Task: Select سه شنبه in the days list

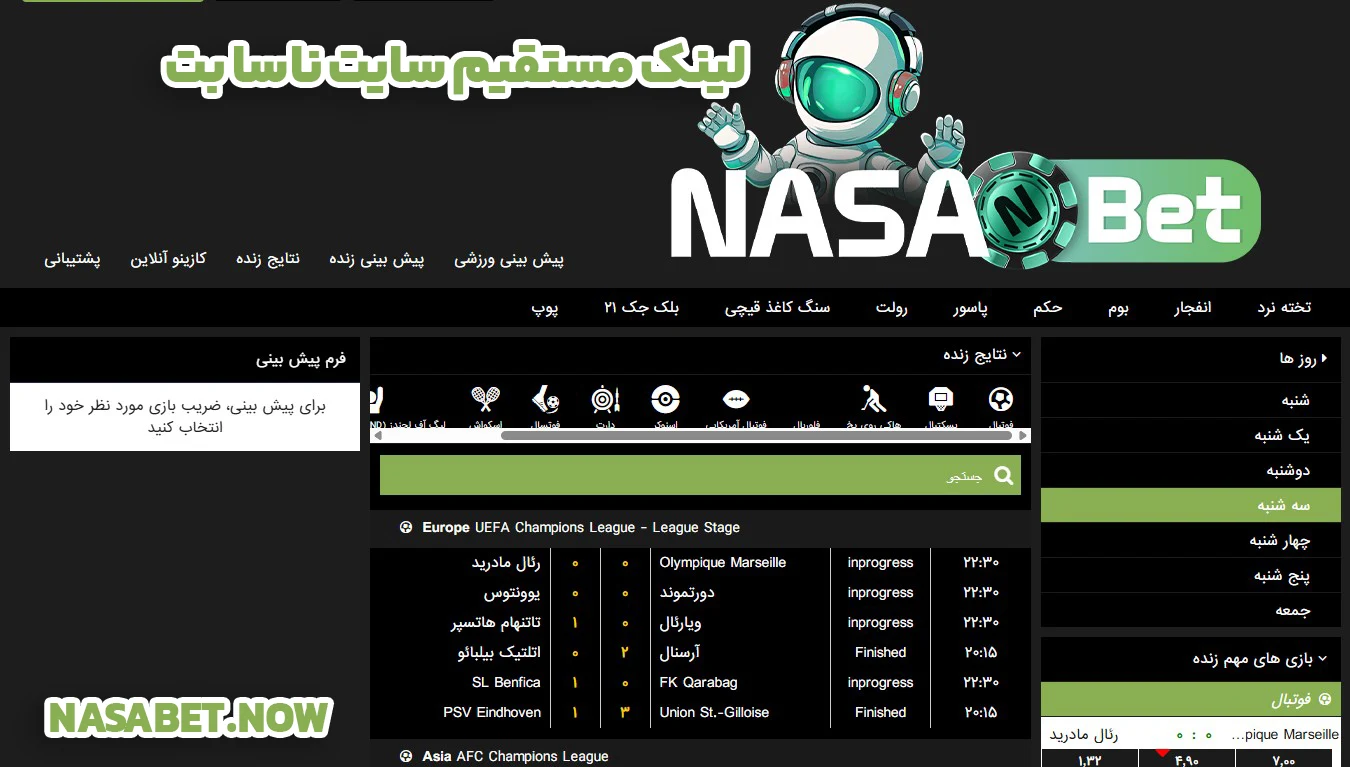Action: tap(1283, 506)
